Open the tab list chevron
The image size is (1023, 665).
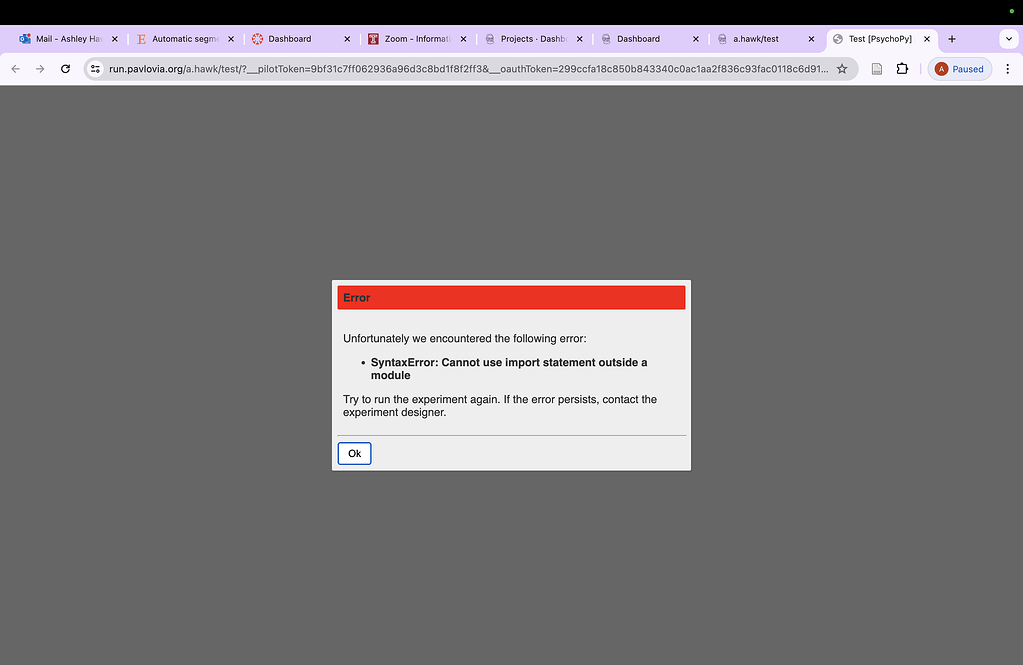1008,39
